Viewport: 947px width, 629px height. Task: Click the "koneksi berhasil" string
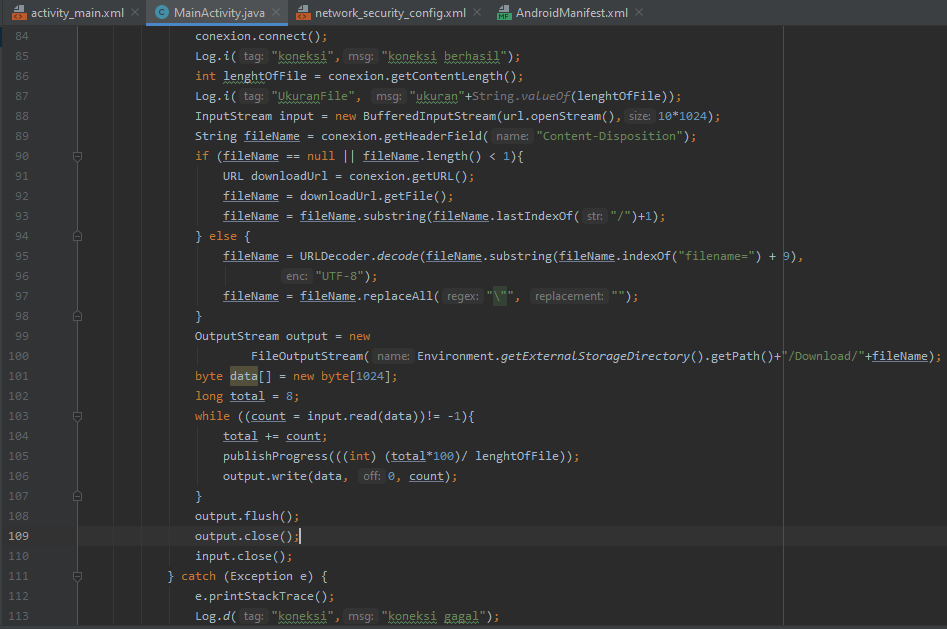coord(444,56)
